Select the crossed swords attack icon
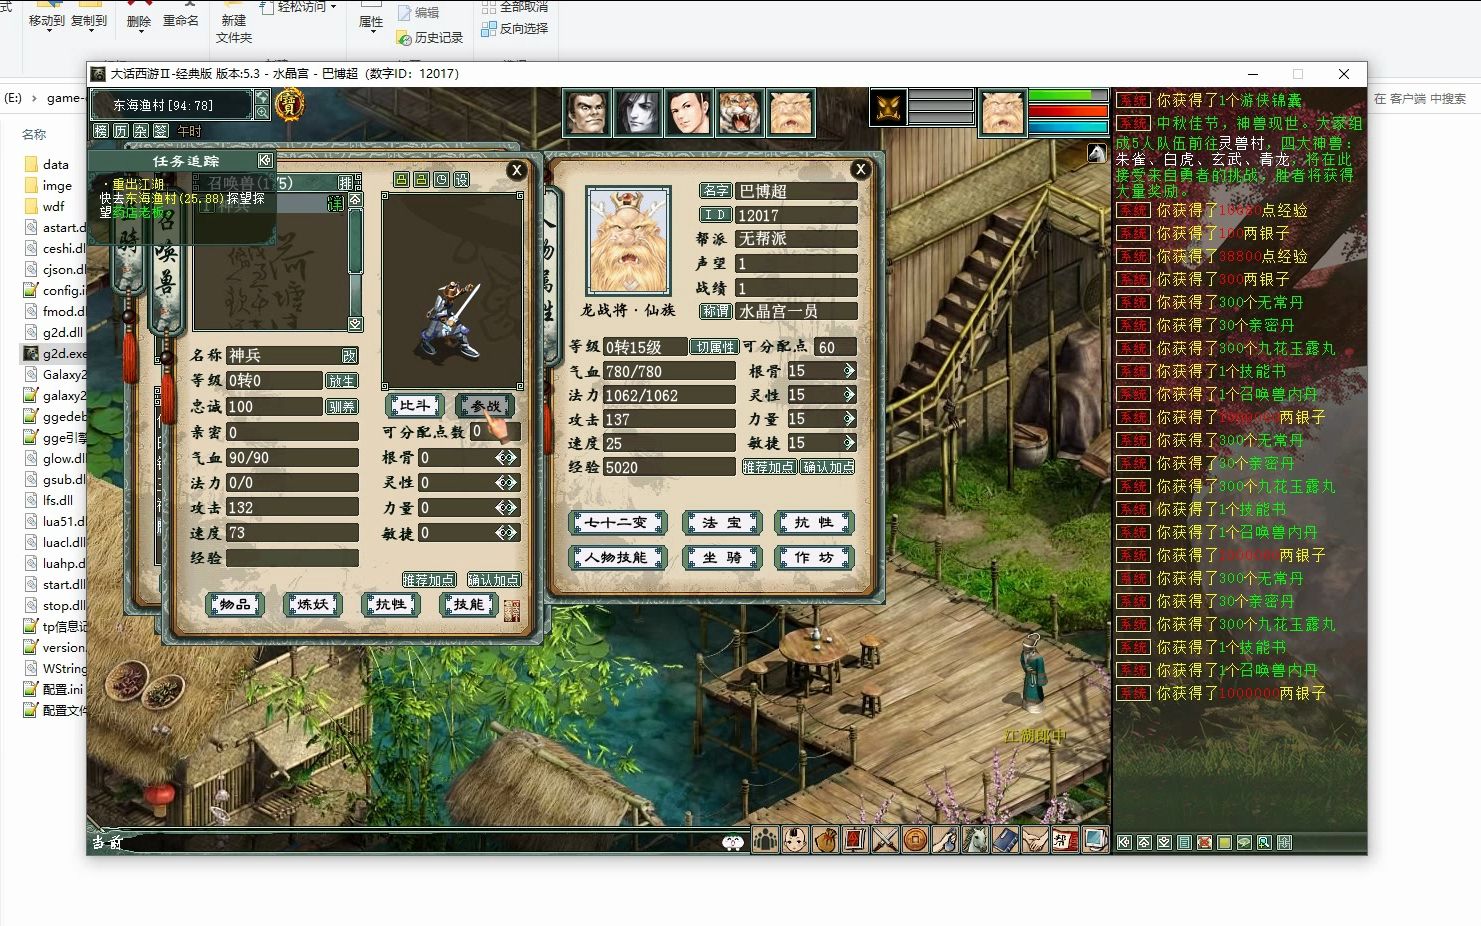 pyautogui.click(x=885, y=840)
